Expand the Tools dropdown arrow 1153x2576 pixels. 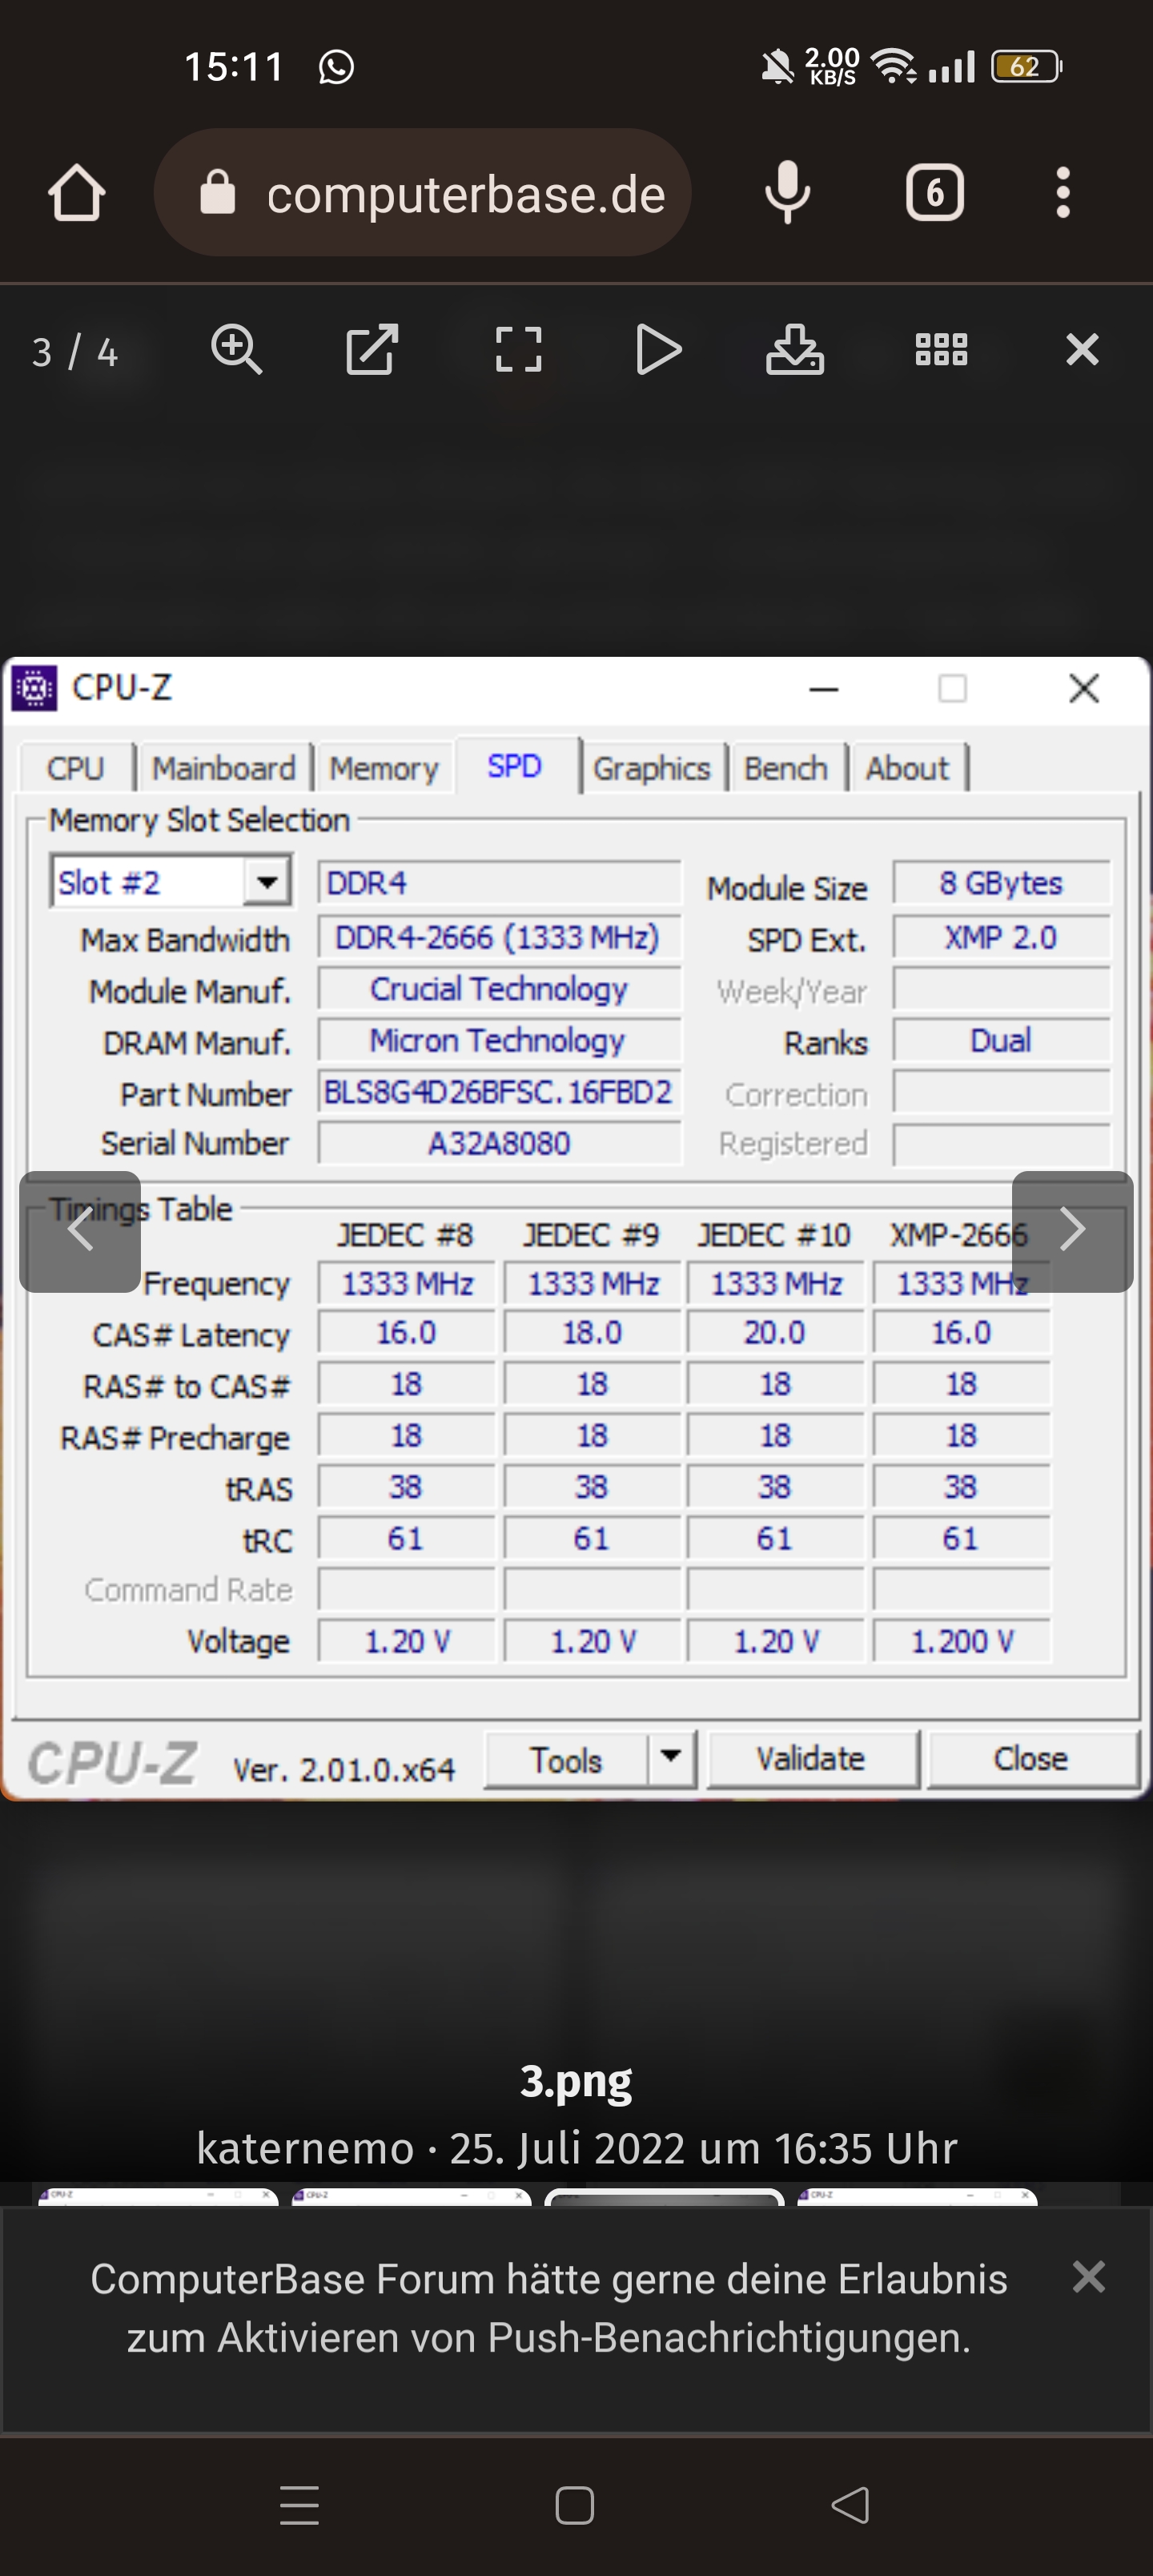[x=671, y=1760]
